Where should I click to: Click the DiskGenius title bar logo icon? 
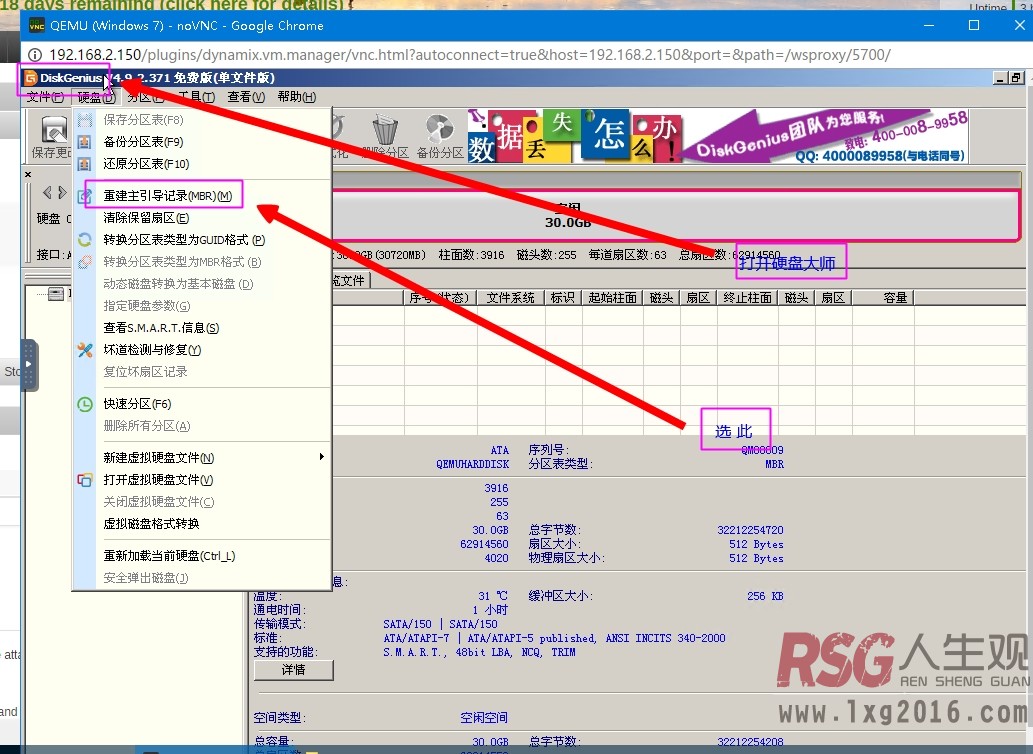[30, 78]
